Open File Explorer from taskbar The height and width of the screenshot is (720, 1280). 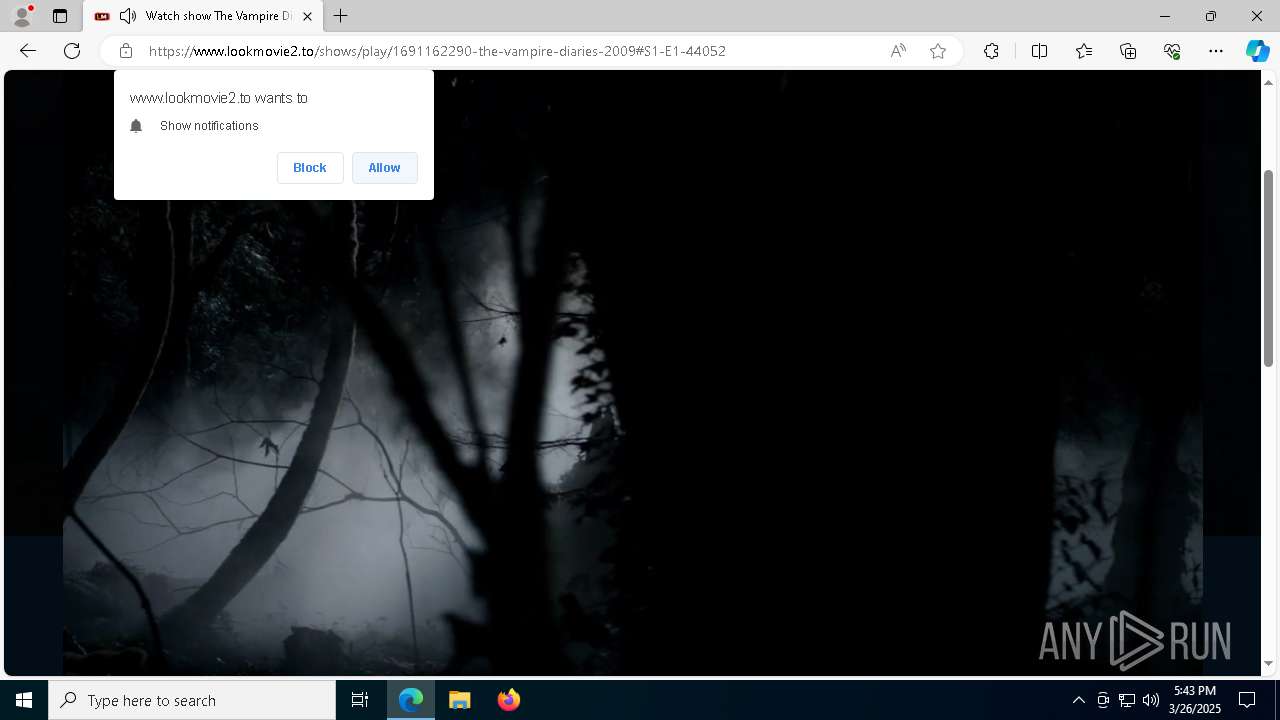[460, 700]
